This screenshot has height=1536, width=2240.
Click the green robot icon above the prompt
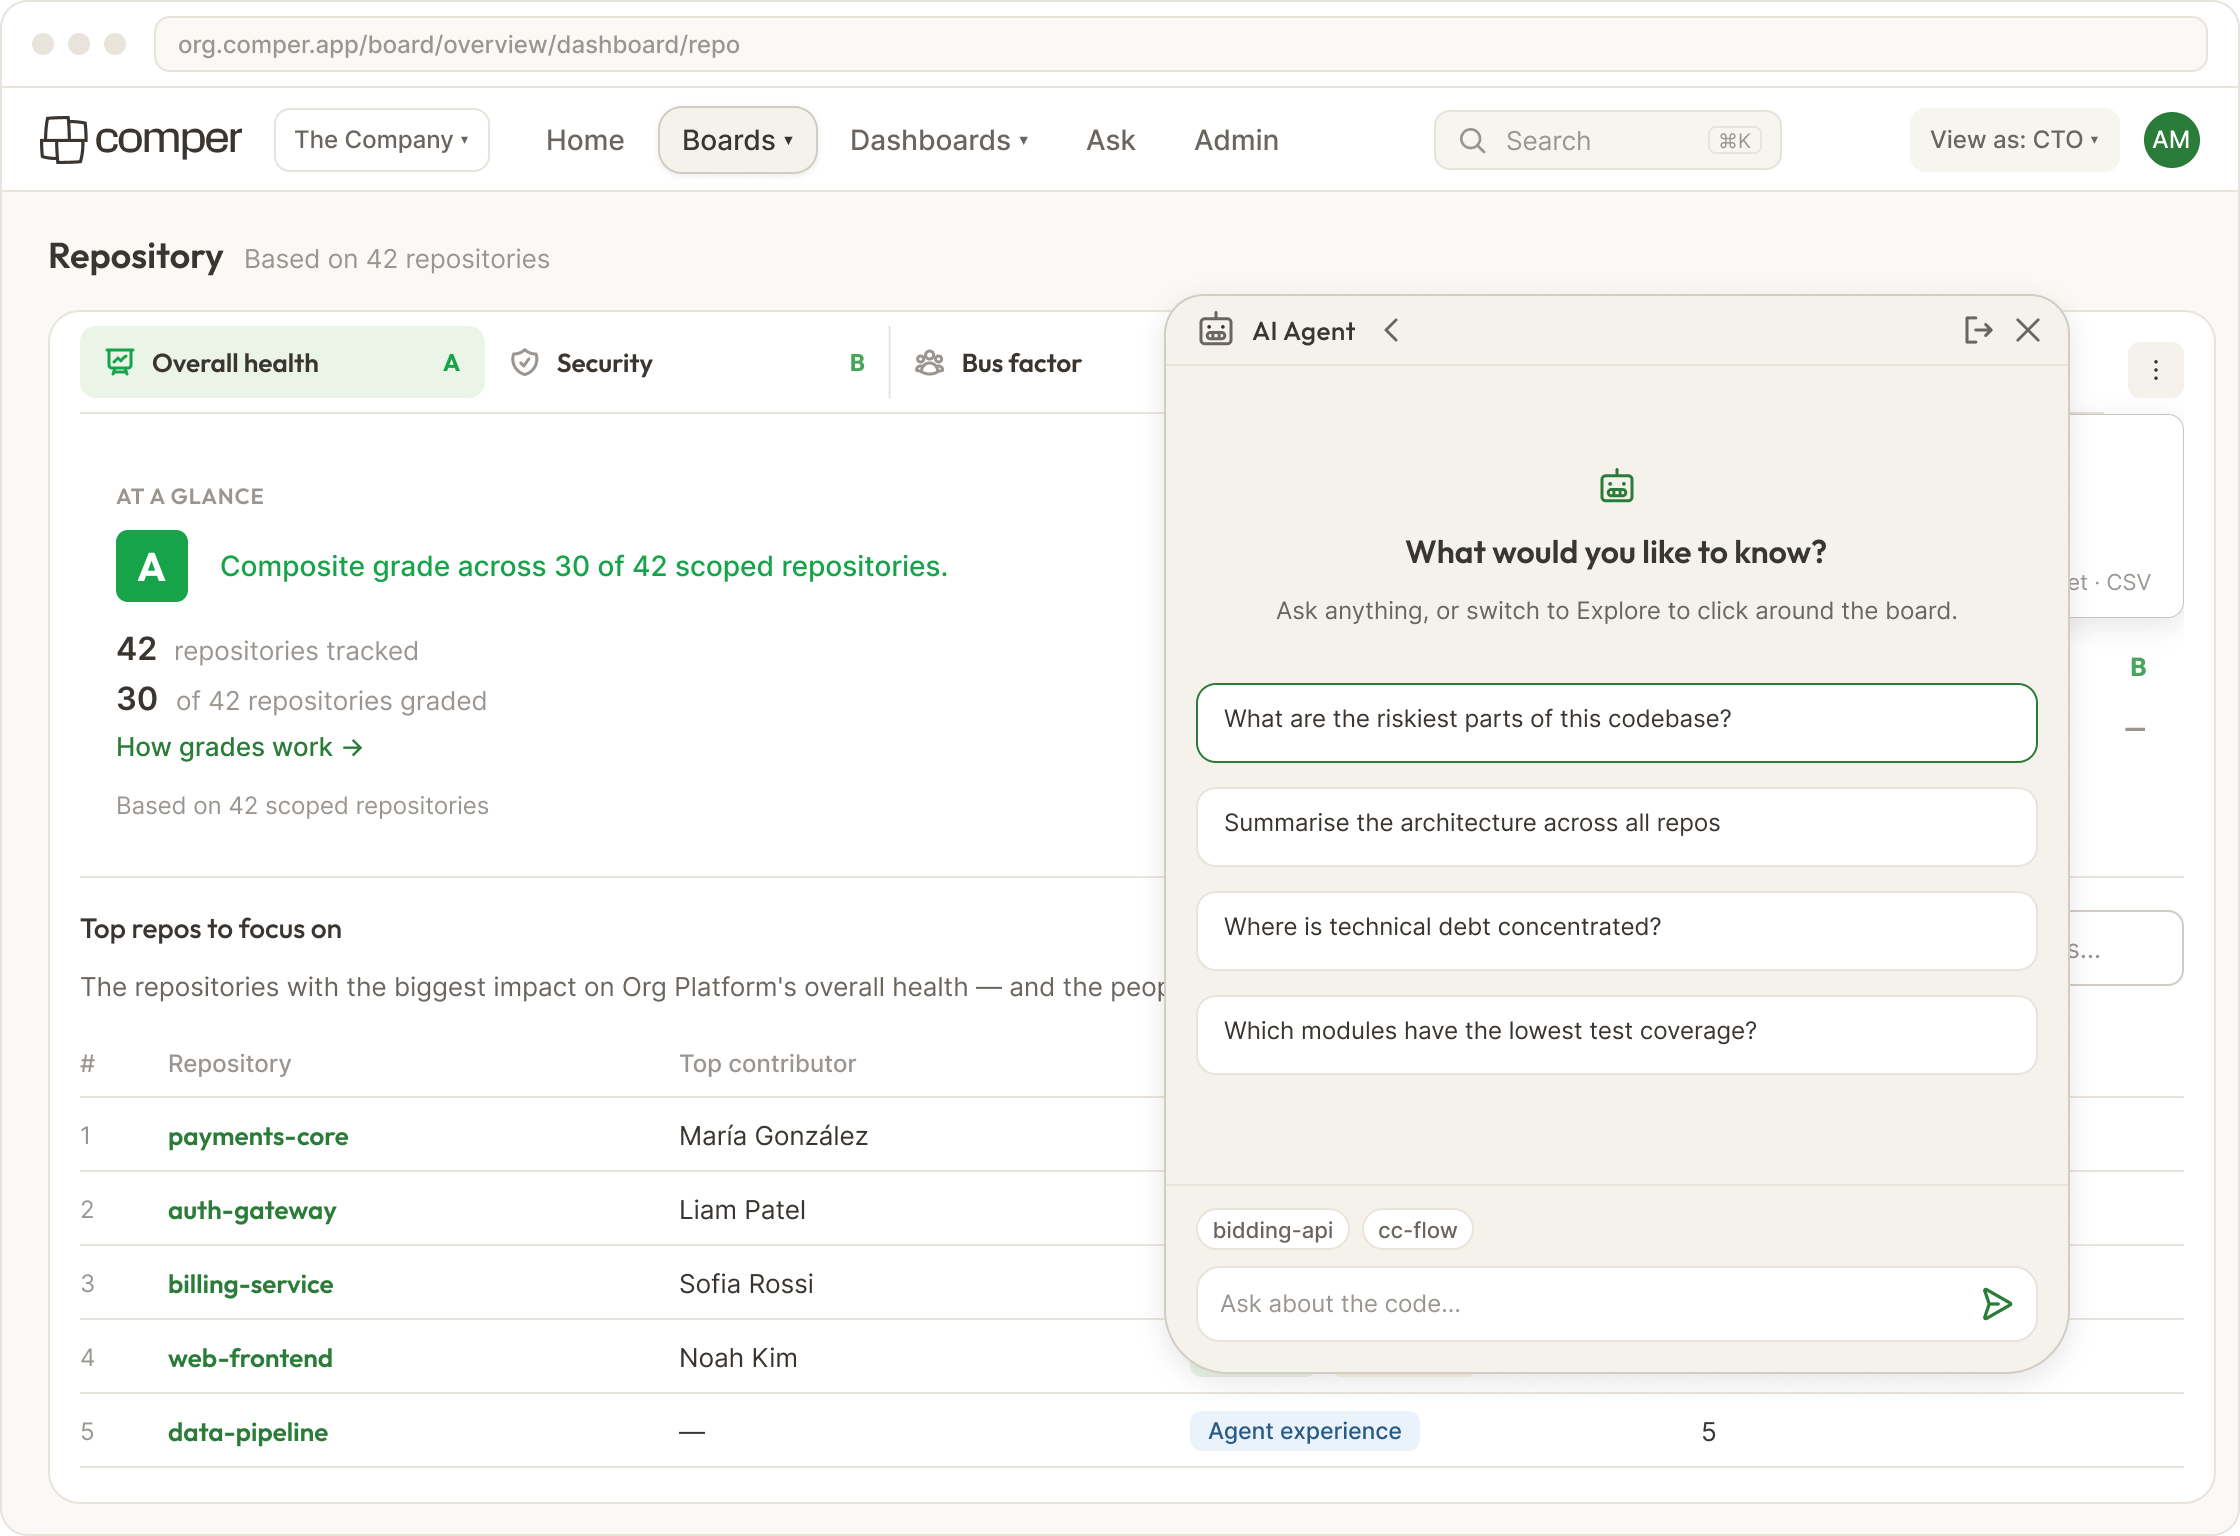pos(1617,487)
